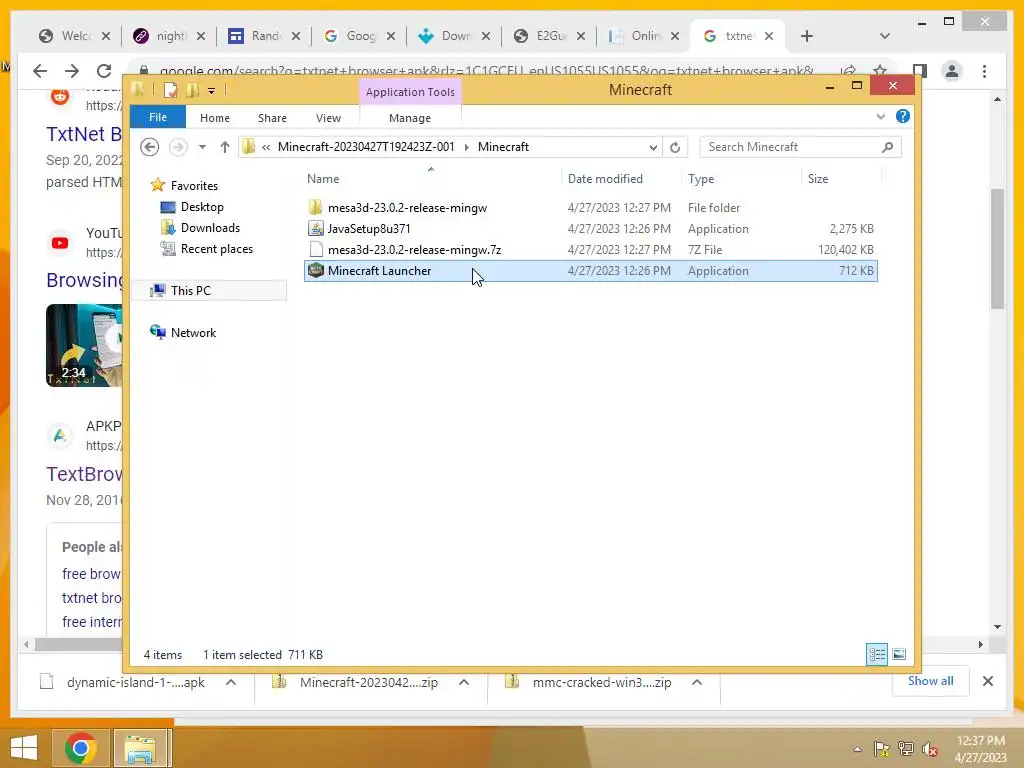Expand the Explorer ribbon
Viewport: 1024px width, 768px height.
[x=880, y=116]
